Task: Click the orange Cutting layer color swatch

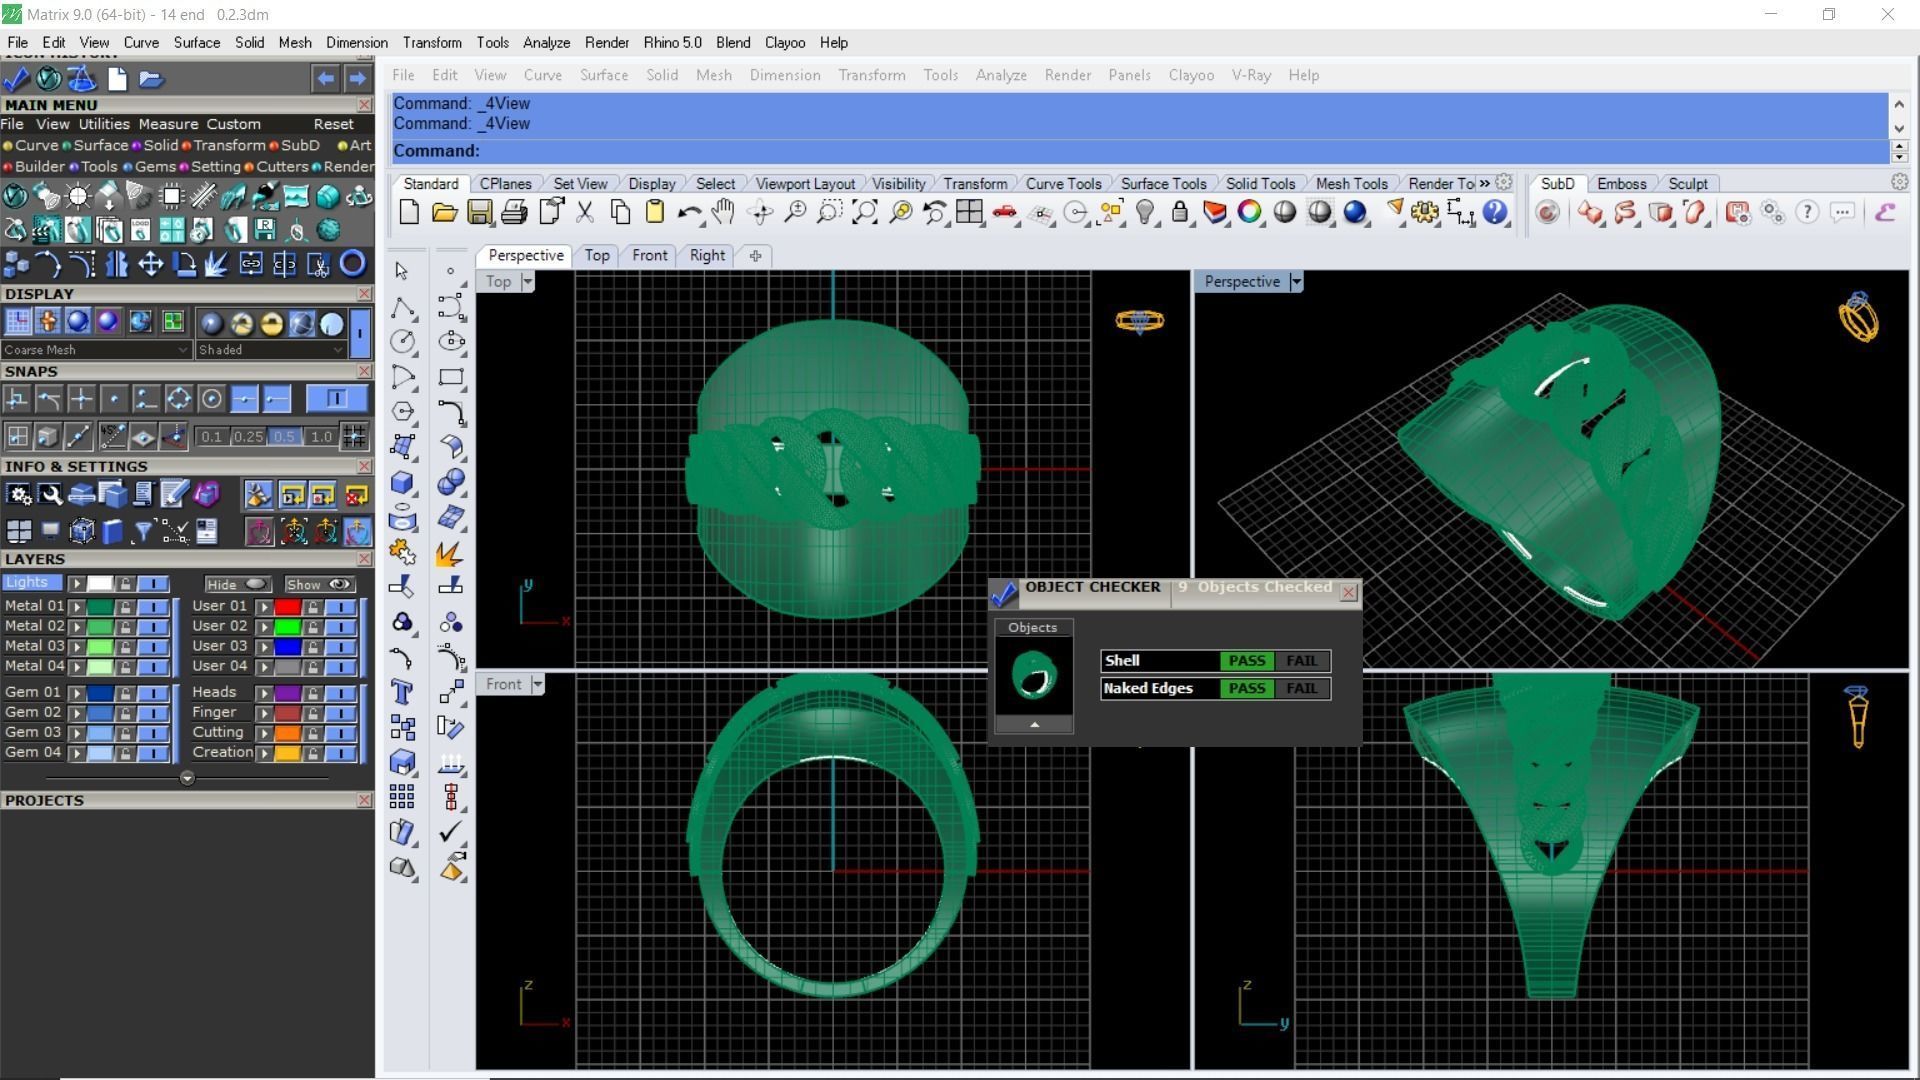Action: pyautogui.click(x=288, y=733)
